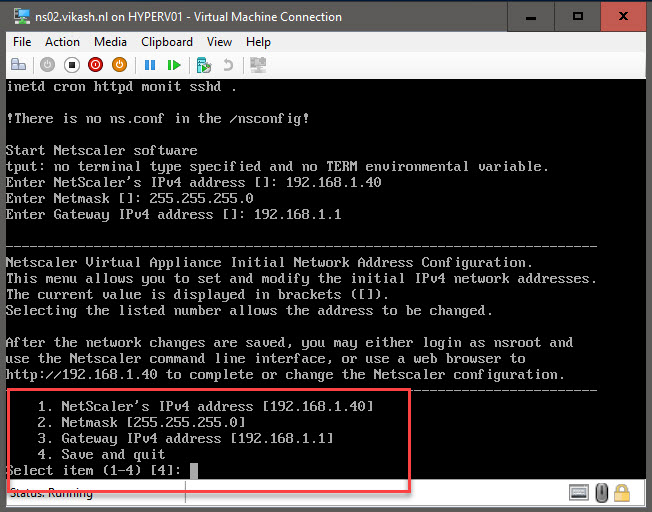Click the 'Start Netscaler software' line
This screenshot has height=512, width=652.
pyautogui.click(x=102, y=150)
